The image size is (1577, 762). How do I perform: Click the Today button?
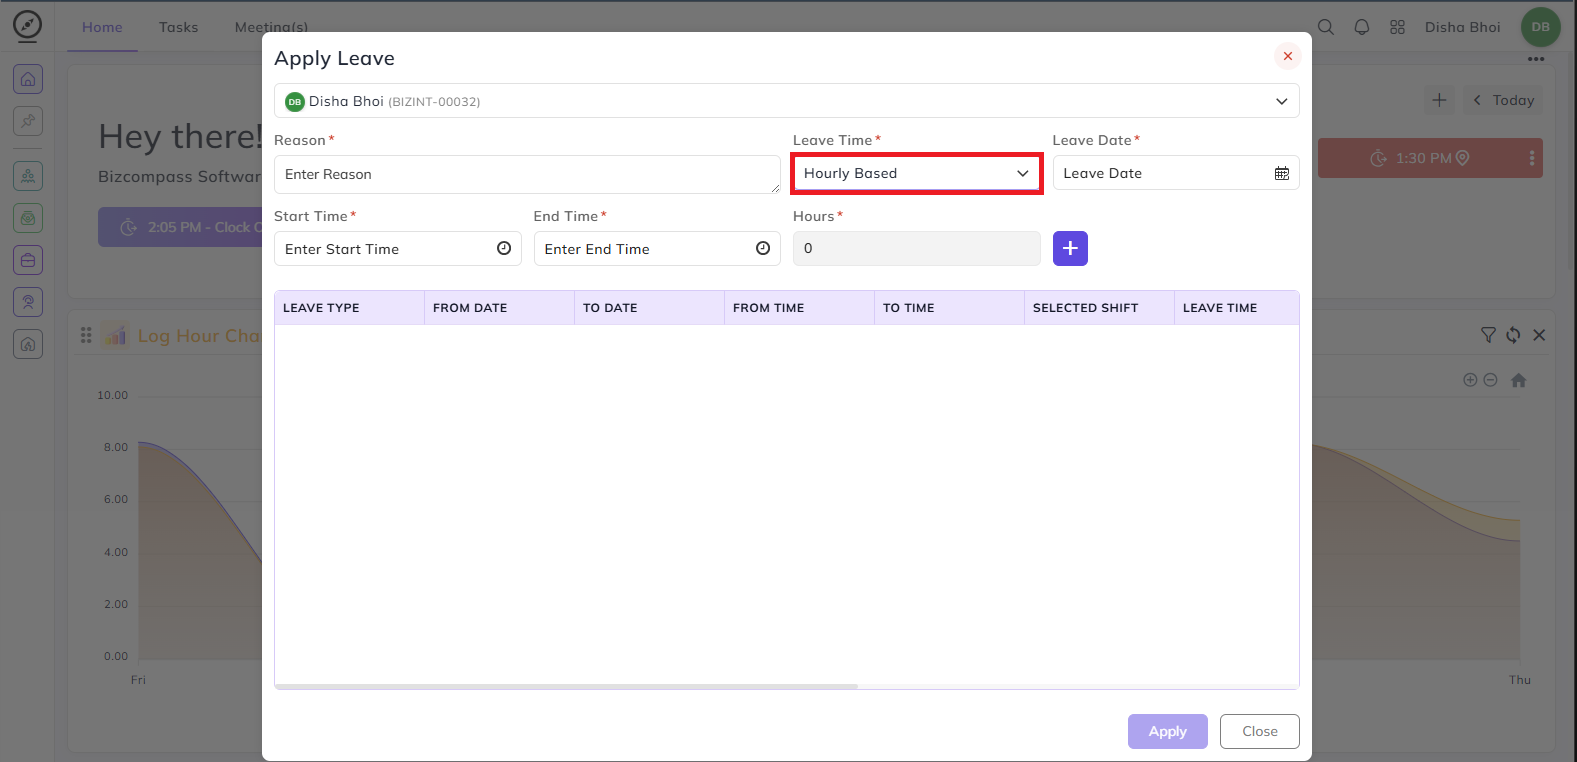(1503, 100)
